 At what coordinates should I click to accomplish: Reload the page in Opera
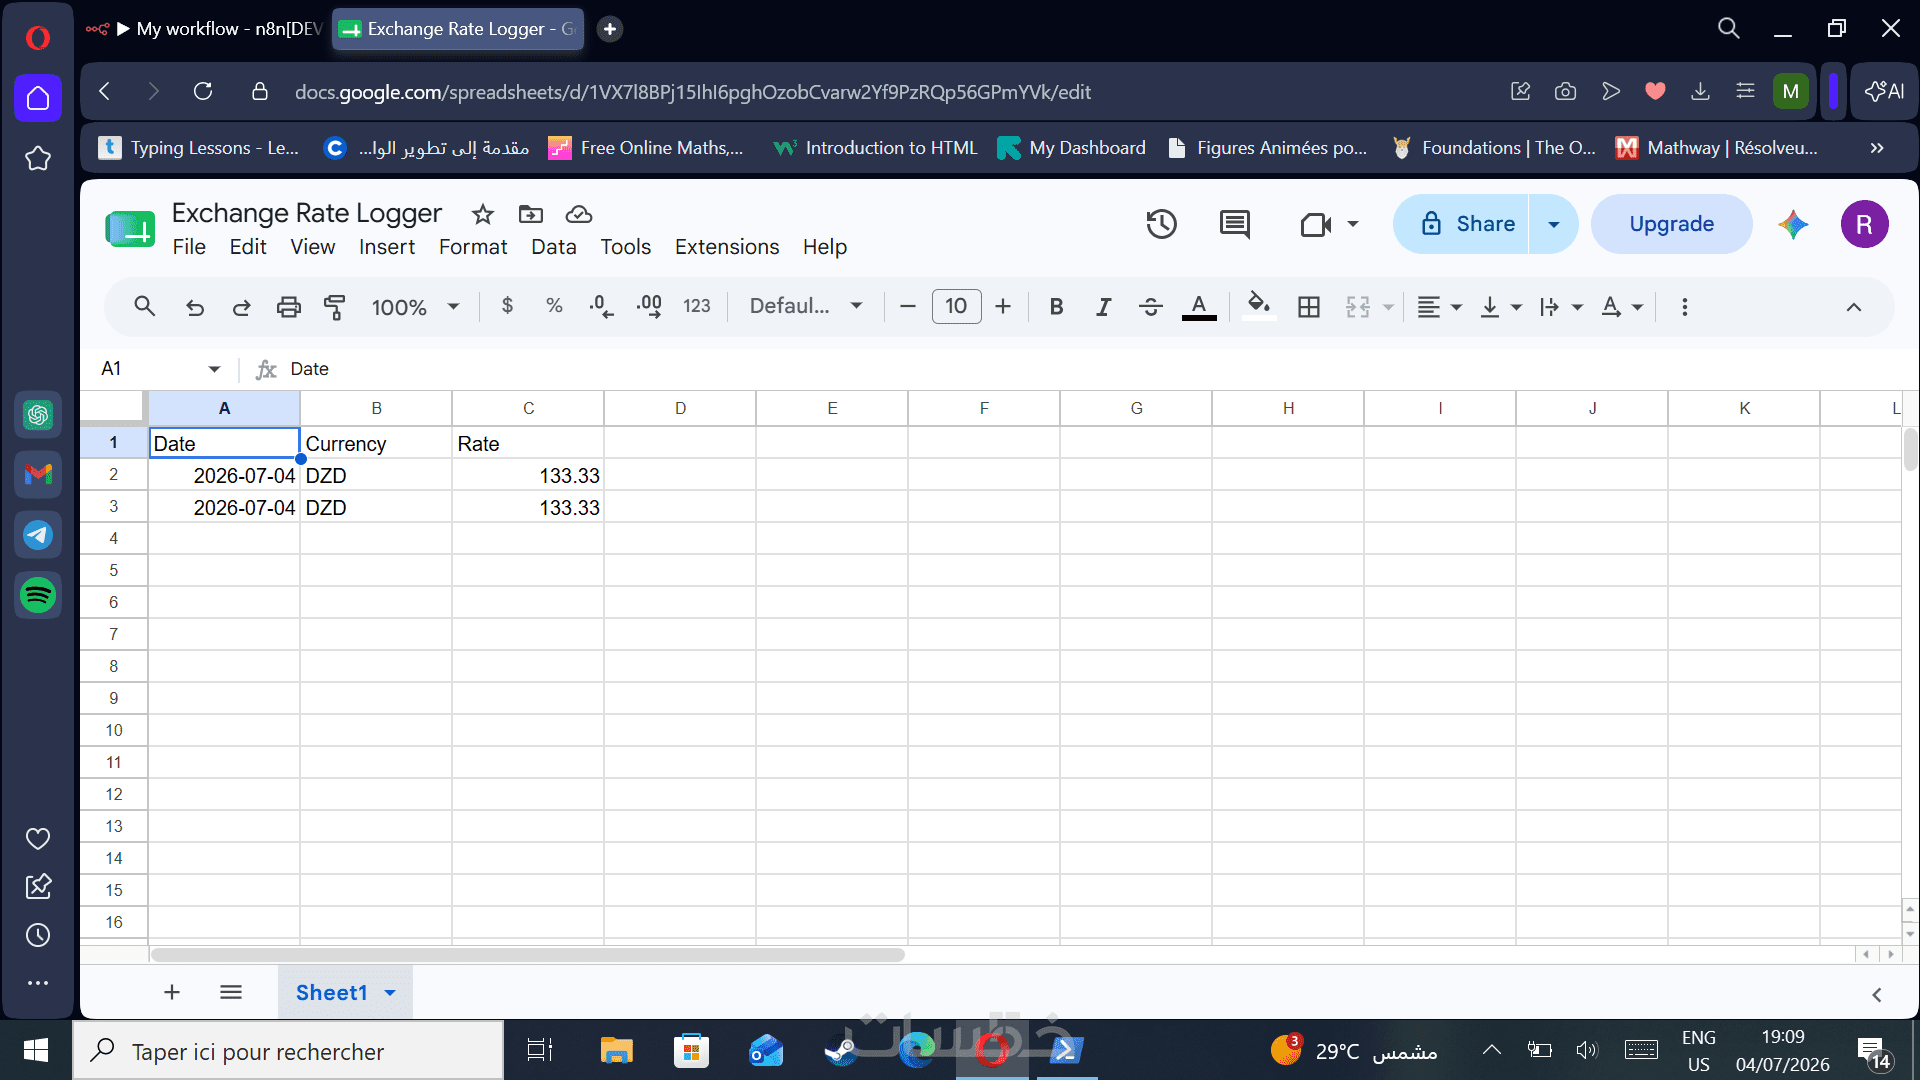[x=203, y=92]
